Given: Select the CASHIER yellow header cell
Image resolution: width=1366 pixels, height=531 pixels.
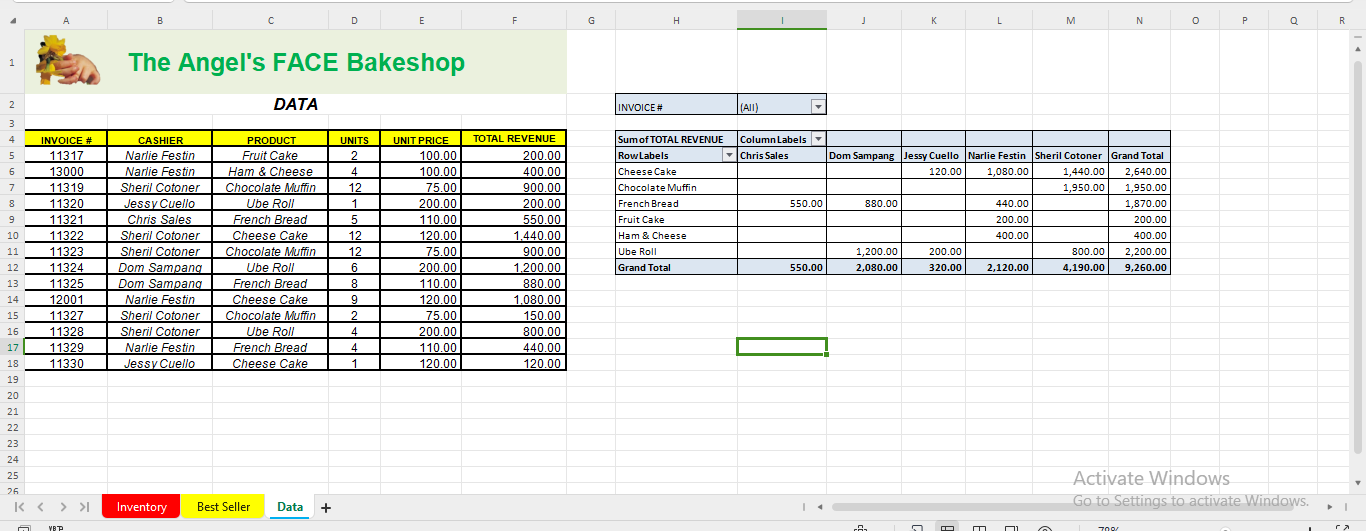Looking at the screenshot, I should [160, 139].
